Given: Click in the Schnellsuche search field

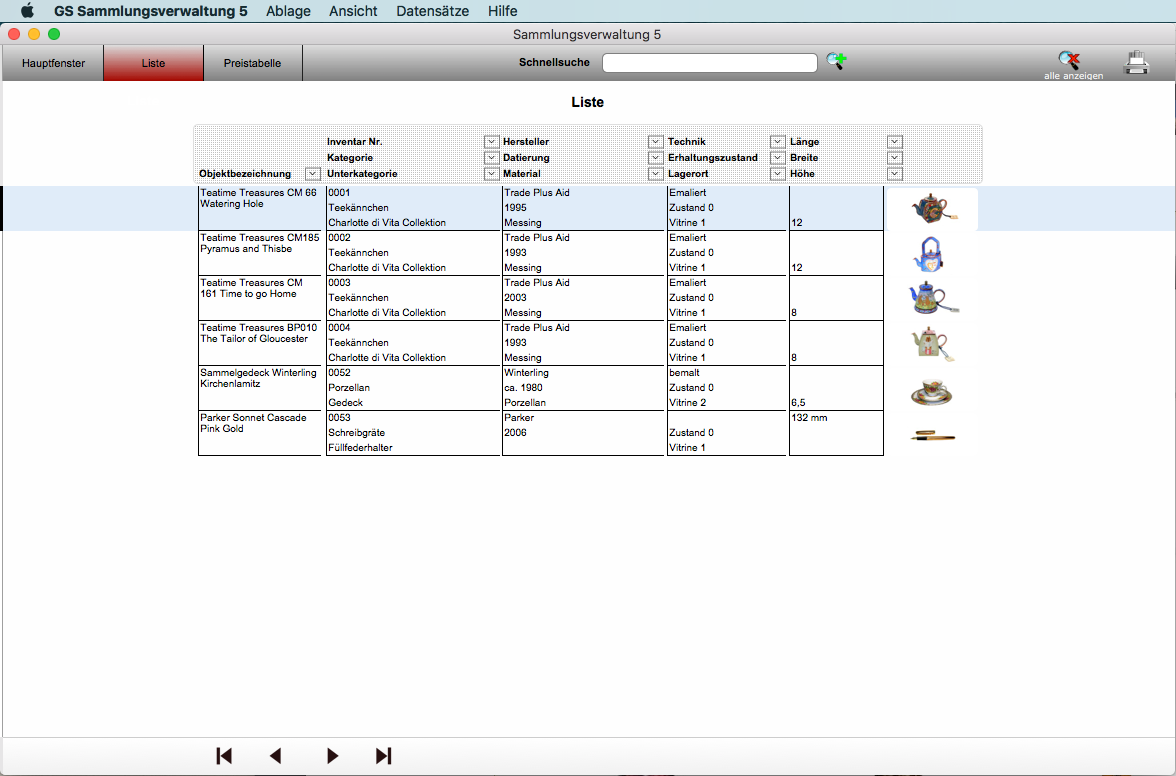Looking at the screenshot, I should (709, 63).
